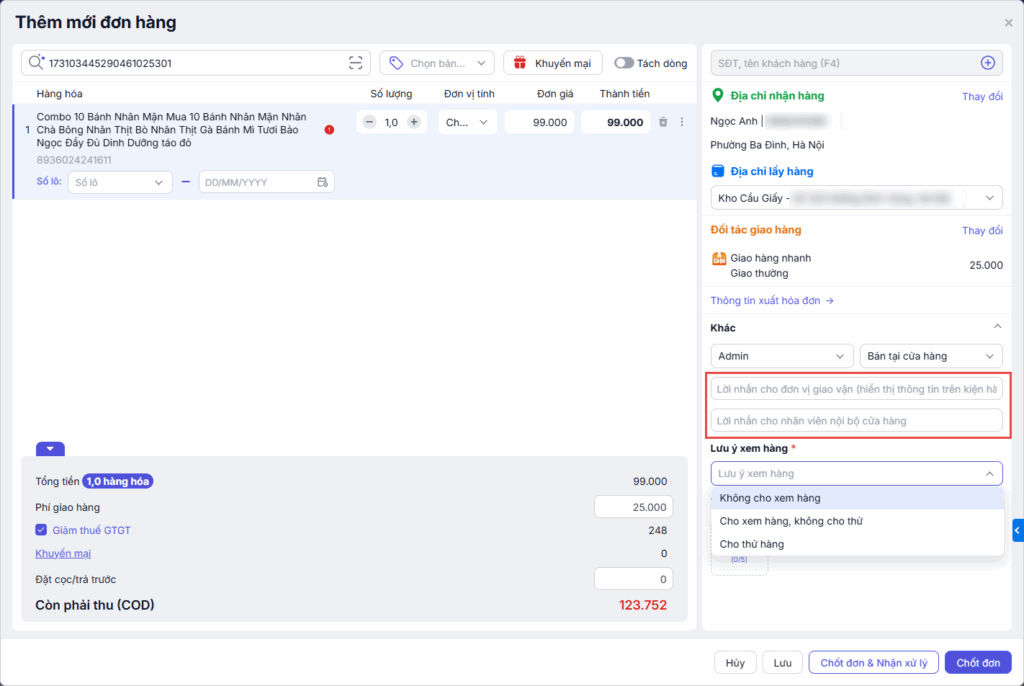Uncheck the Giảm thuế GTGT checkbox
Viewport: 1024px width, 686px height.
(41, 530)
